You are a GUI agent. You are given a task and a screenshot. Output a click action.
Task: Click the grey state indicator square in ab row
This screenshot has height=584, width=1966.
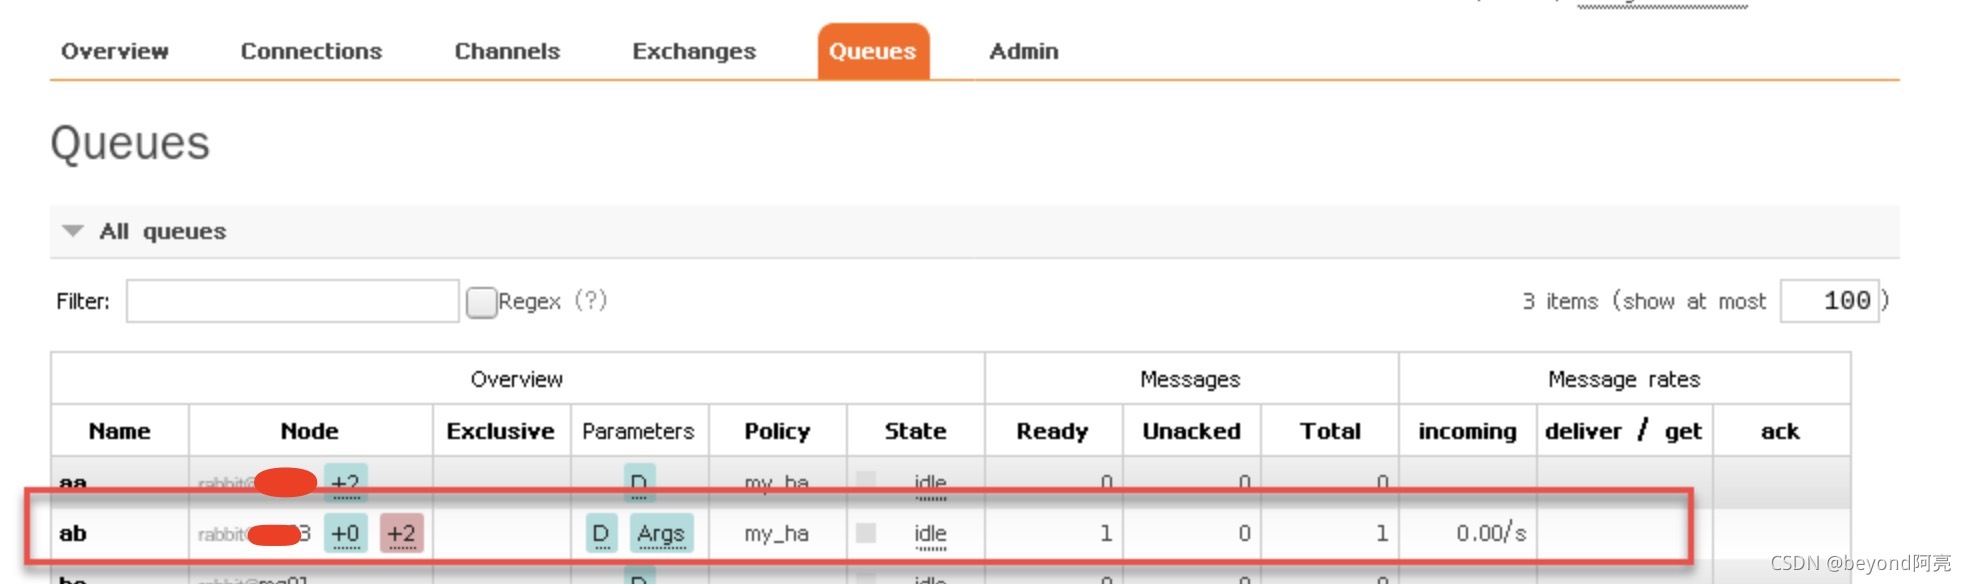click(x=866, y=533)
